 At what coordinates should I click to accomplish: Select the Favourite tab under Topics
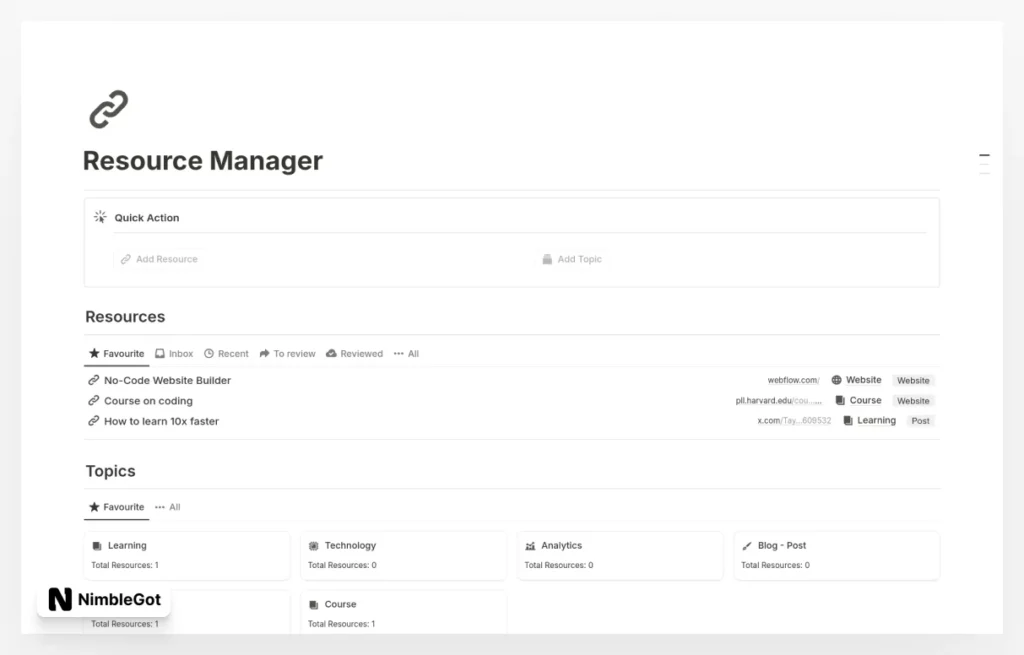[x=117, y=507]
